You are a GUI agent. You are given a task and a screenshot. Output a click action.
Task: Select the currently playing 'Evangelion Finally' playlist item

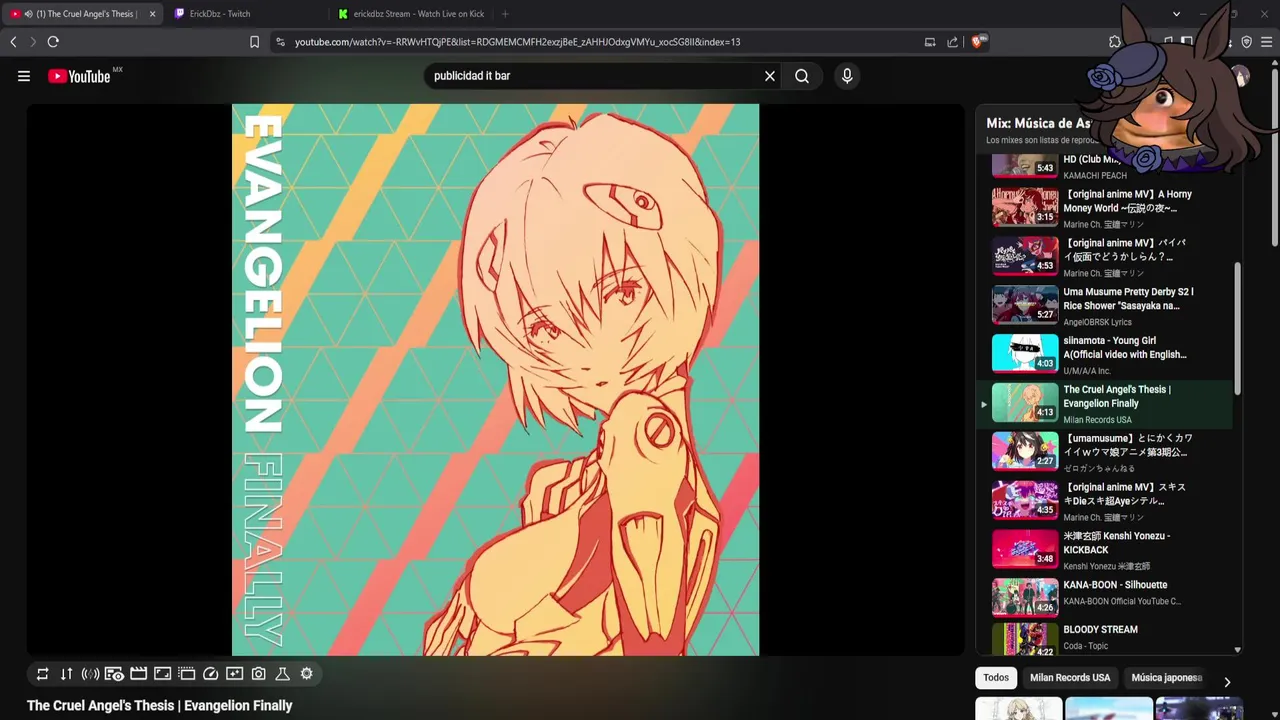tap(1105, 404)
